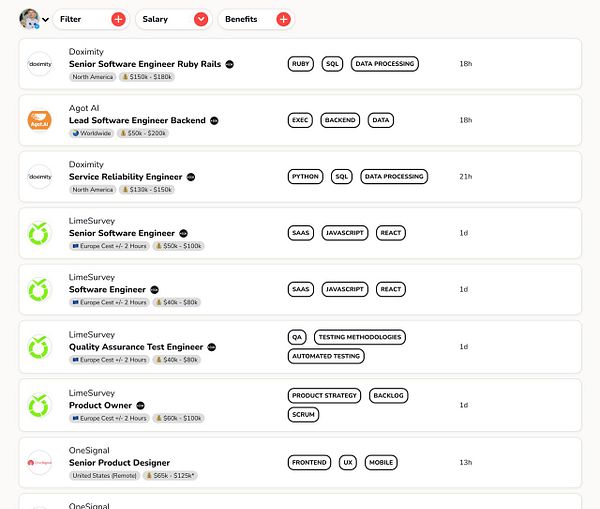
Task: Select the RUBY skill tag
Action: tap(300, 64)
